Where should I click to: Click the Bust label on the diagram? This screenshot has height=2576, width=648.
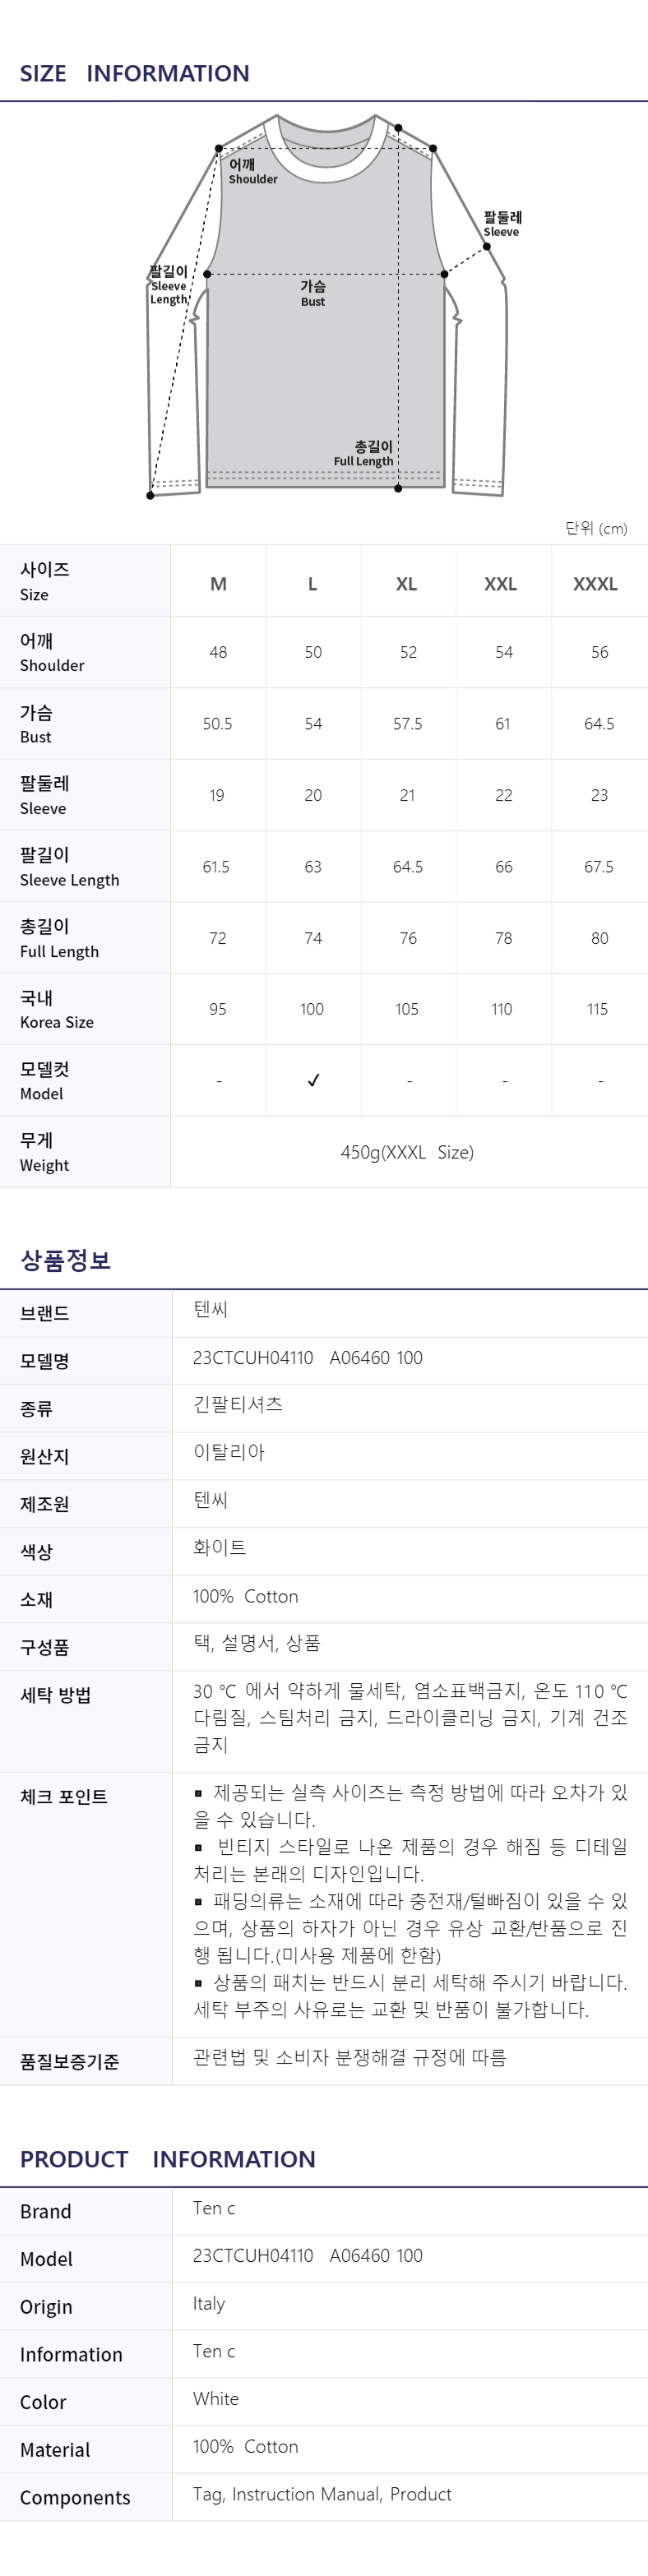[313, 293]
